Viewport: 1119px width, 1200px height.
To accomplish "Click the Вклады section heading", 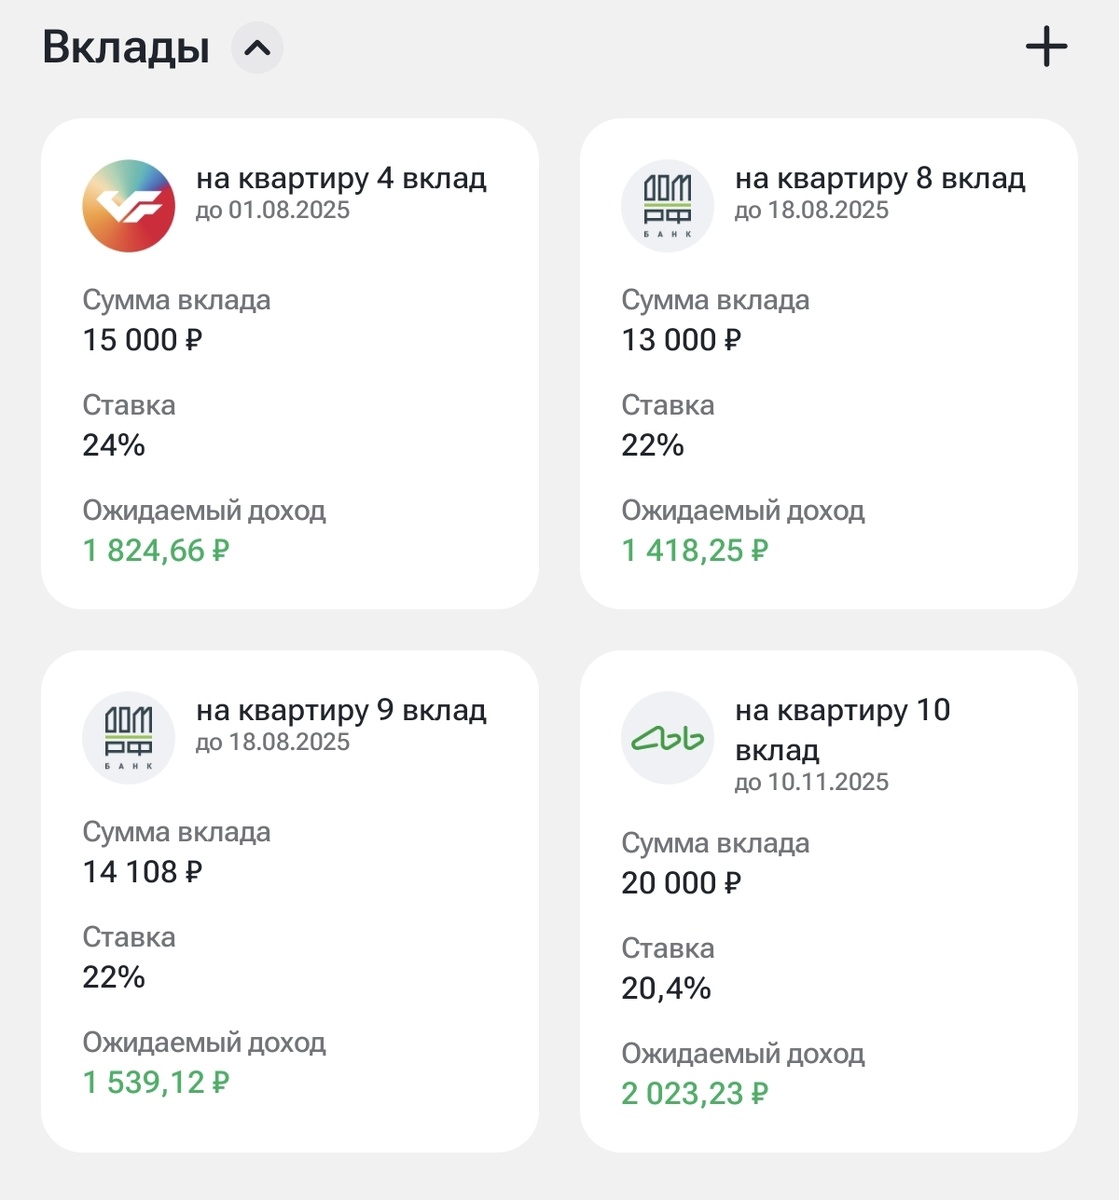I will tap(126, 48).
